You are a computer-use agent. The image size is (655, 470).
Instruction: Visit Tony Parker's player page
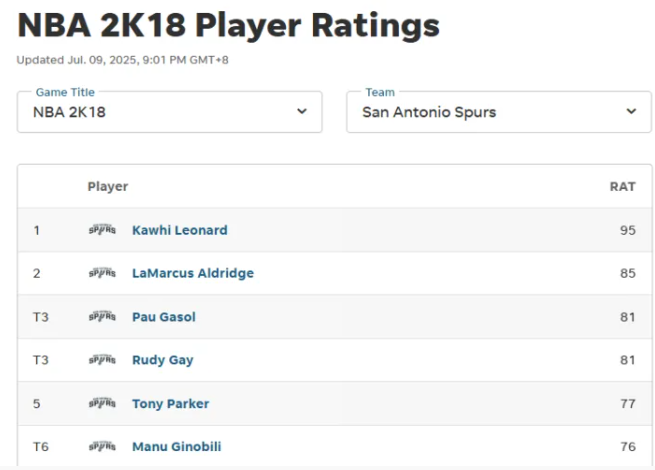coord(171,404)
